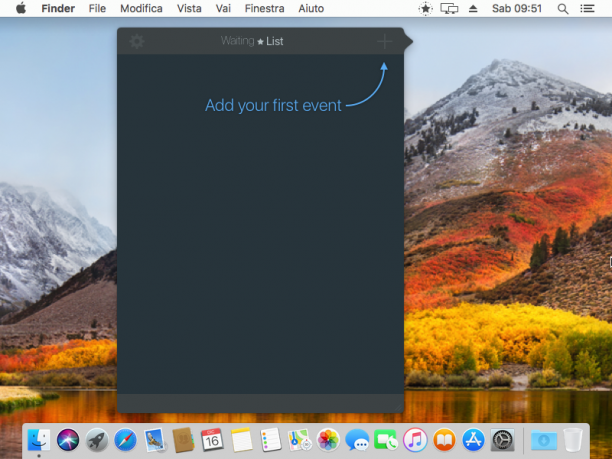Open FaceTime app in Dock

(x=386, y=440)
